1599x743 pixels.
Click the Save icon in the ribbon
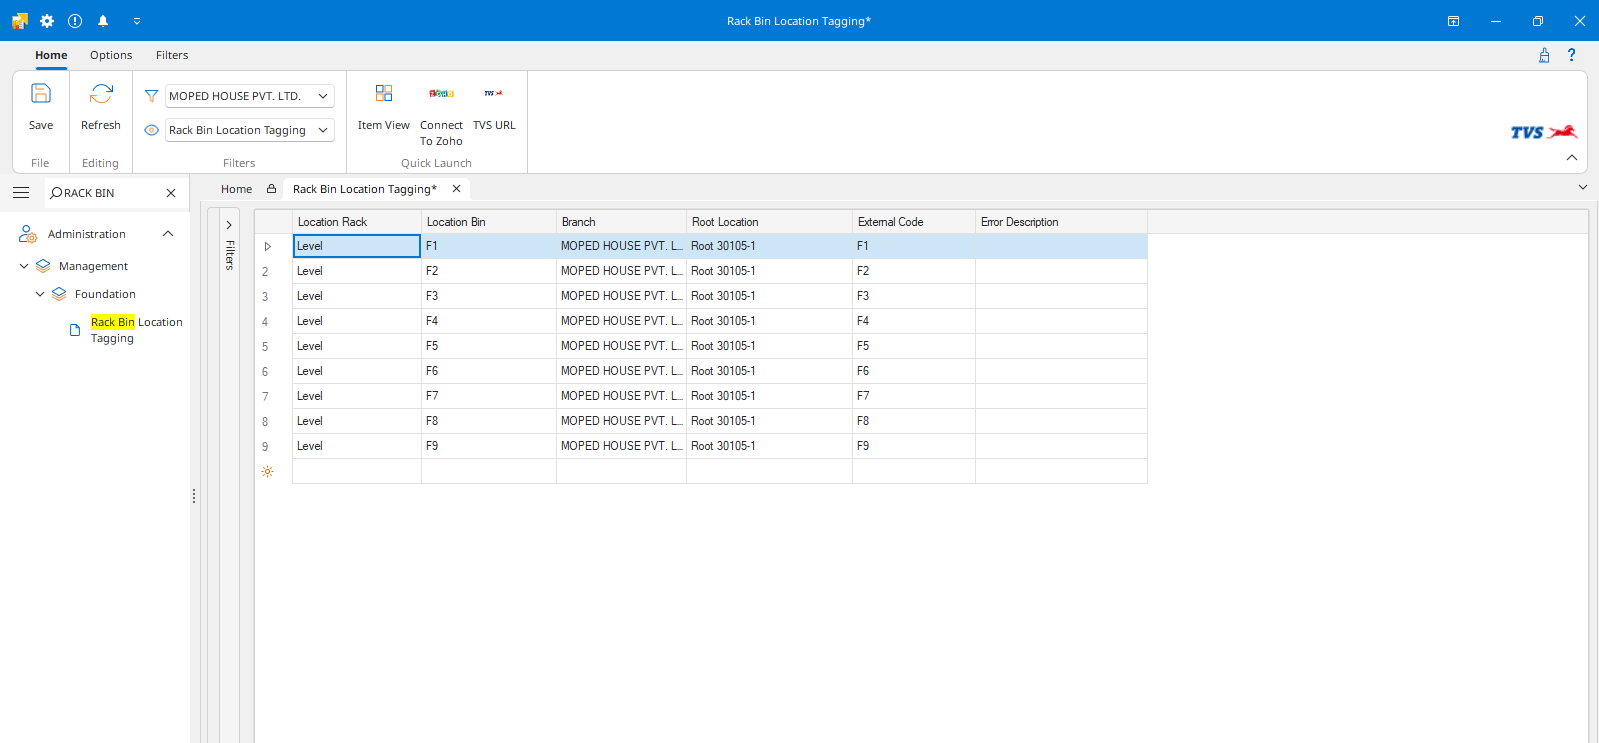coord(41,95)
